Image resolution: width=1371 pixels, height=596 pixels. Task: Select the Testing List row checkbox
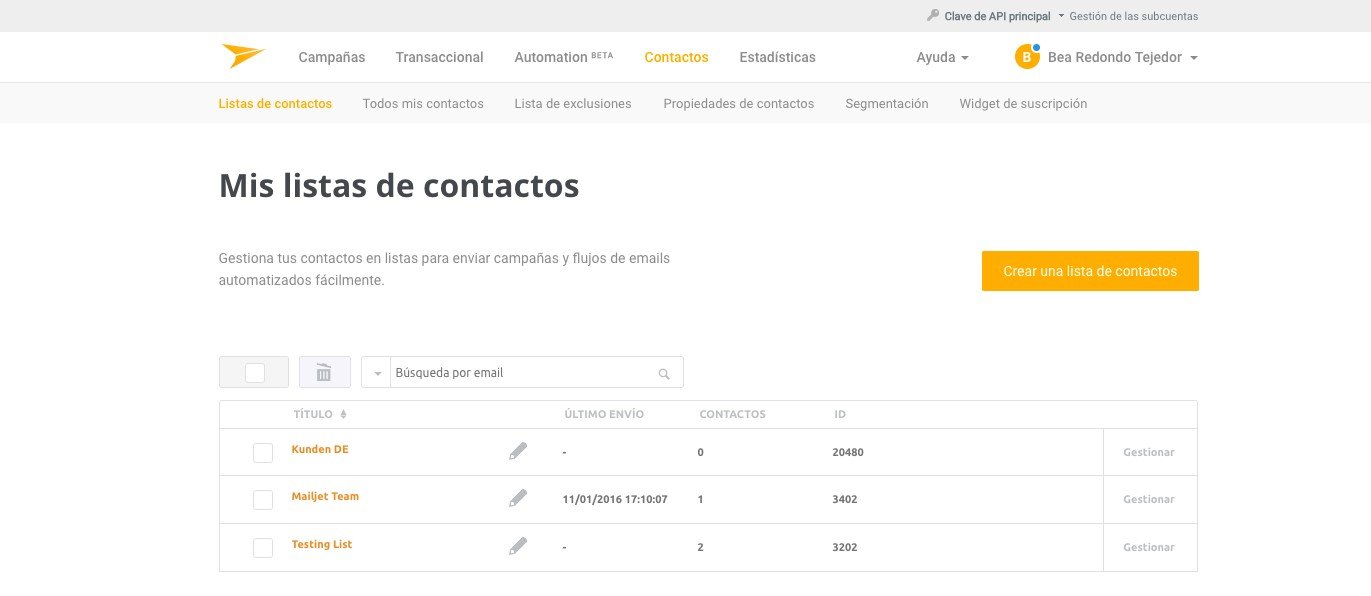[x=263, y=547]
